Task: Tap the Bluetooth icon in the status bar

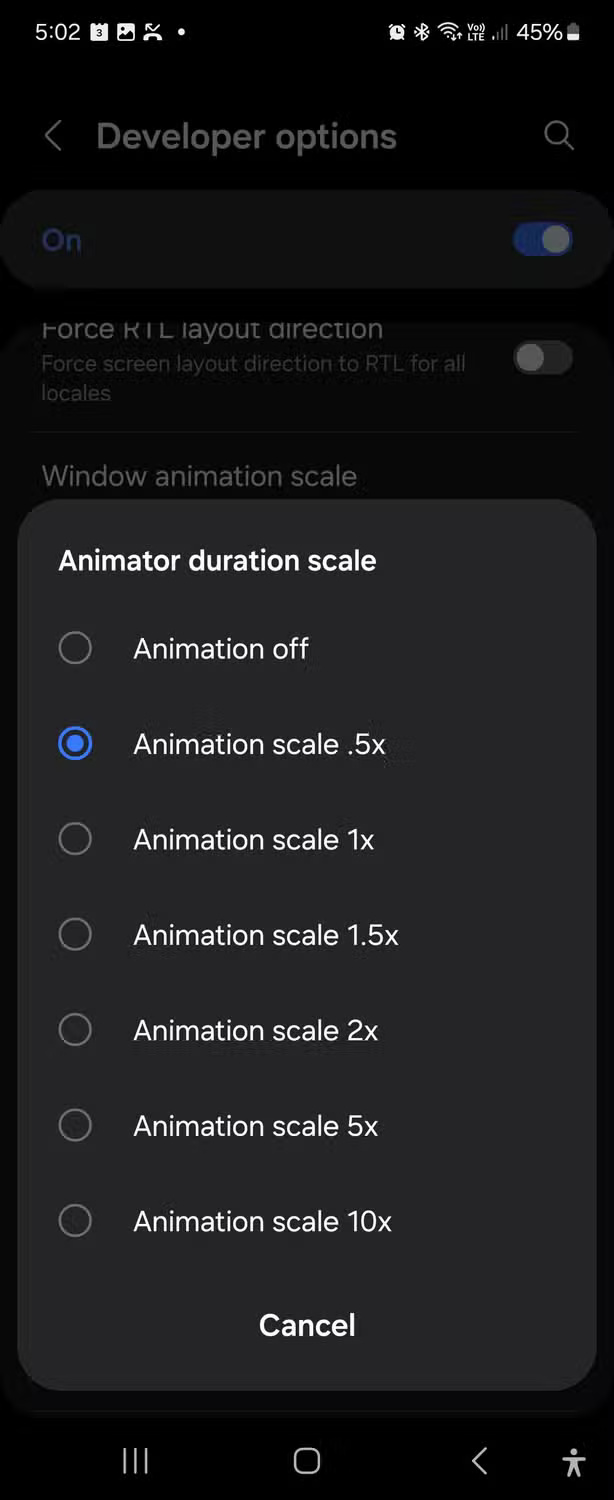Action: click(x=419, y=31)
